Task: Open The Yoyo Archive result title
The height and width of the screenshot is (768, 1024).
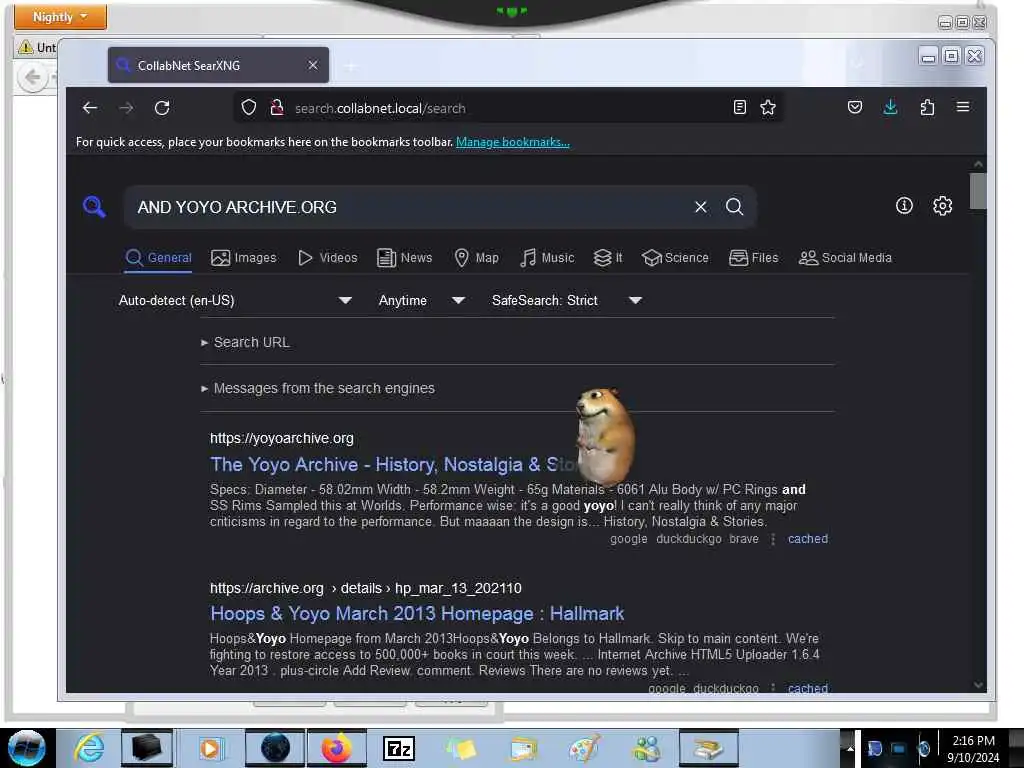Action: 392,464
